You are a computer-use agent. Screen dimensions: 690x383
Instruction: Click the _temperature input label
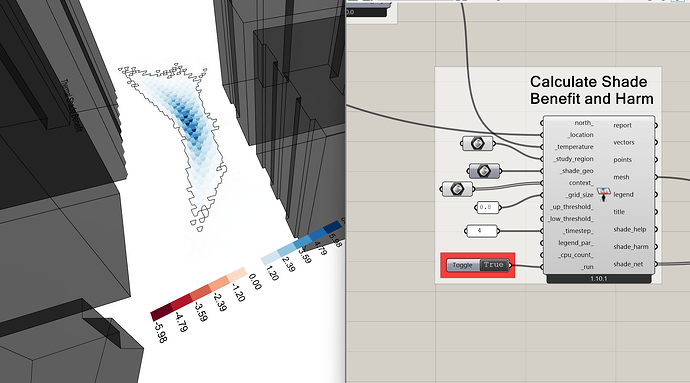pos(574,147)
